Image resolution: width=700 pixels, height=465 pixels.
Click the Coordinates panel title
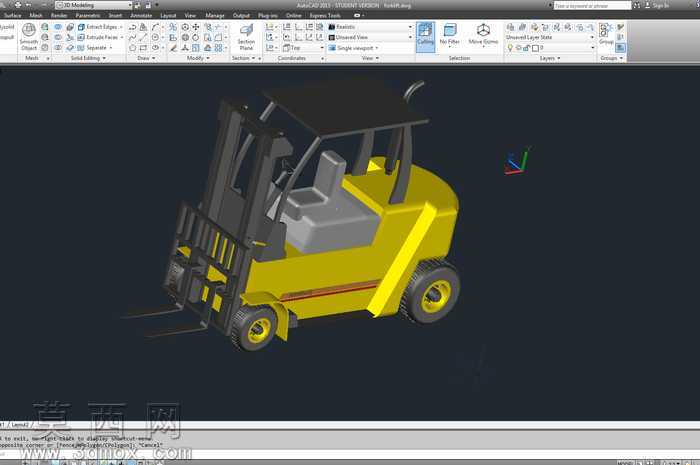tap(292, 58)
